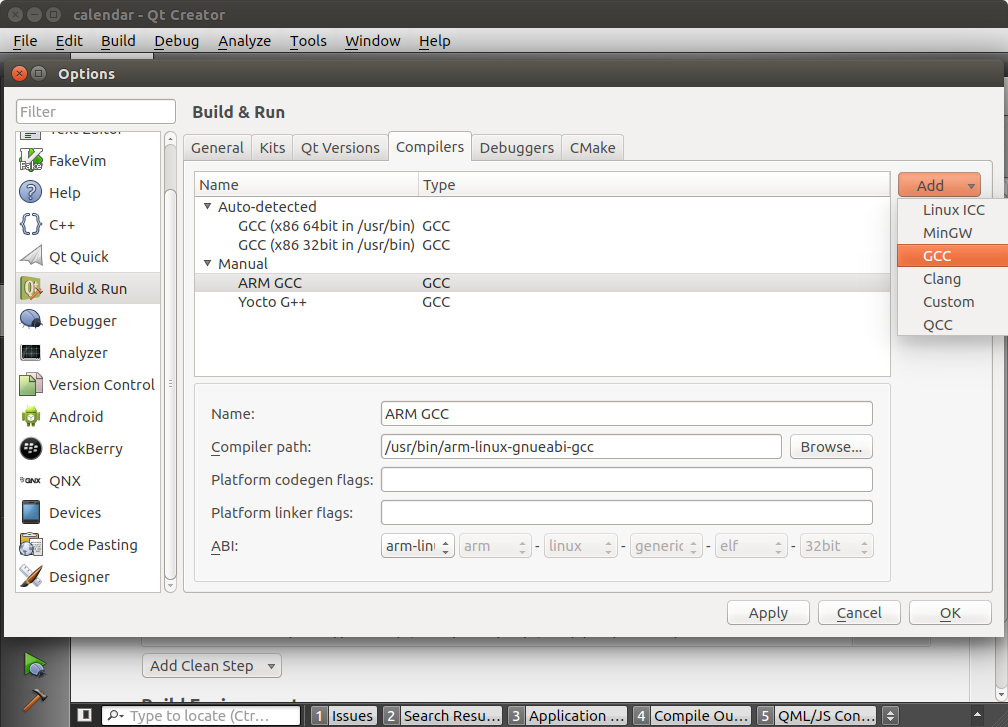Click the Platform codegen flags field
This screenshot has width=1008, height=727.
(627, 480)
